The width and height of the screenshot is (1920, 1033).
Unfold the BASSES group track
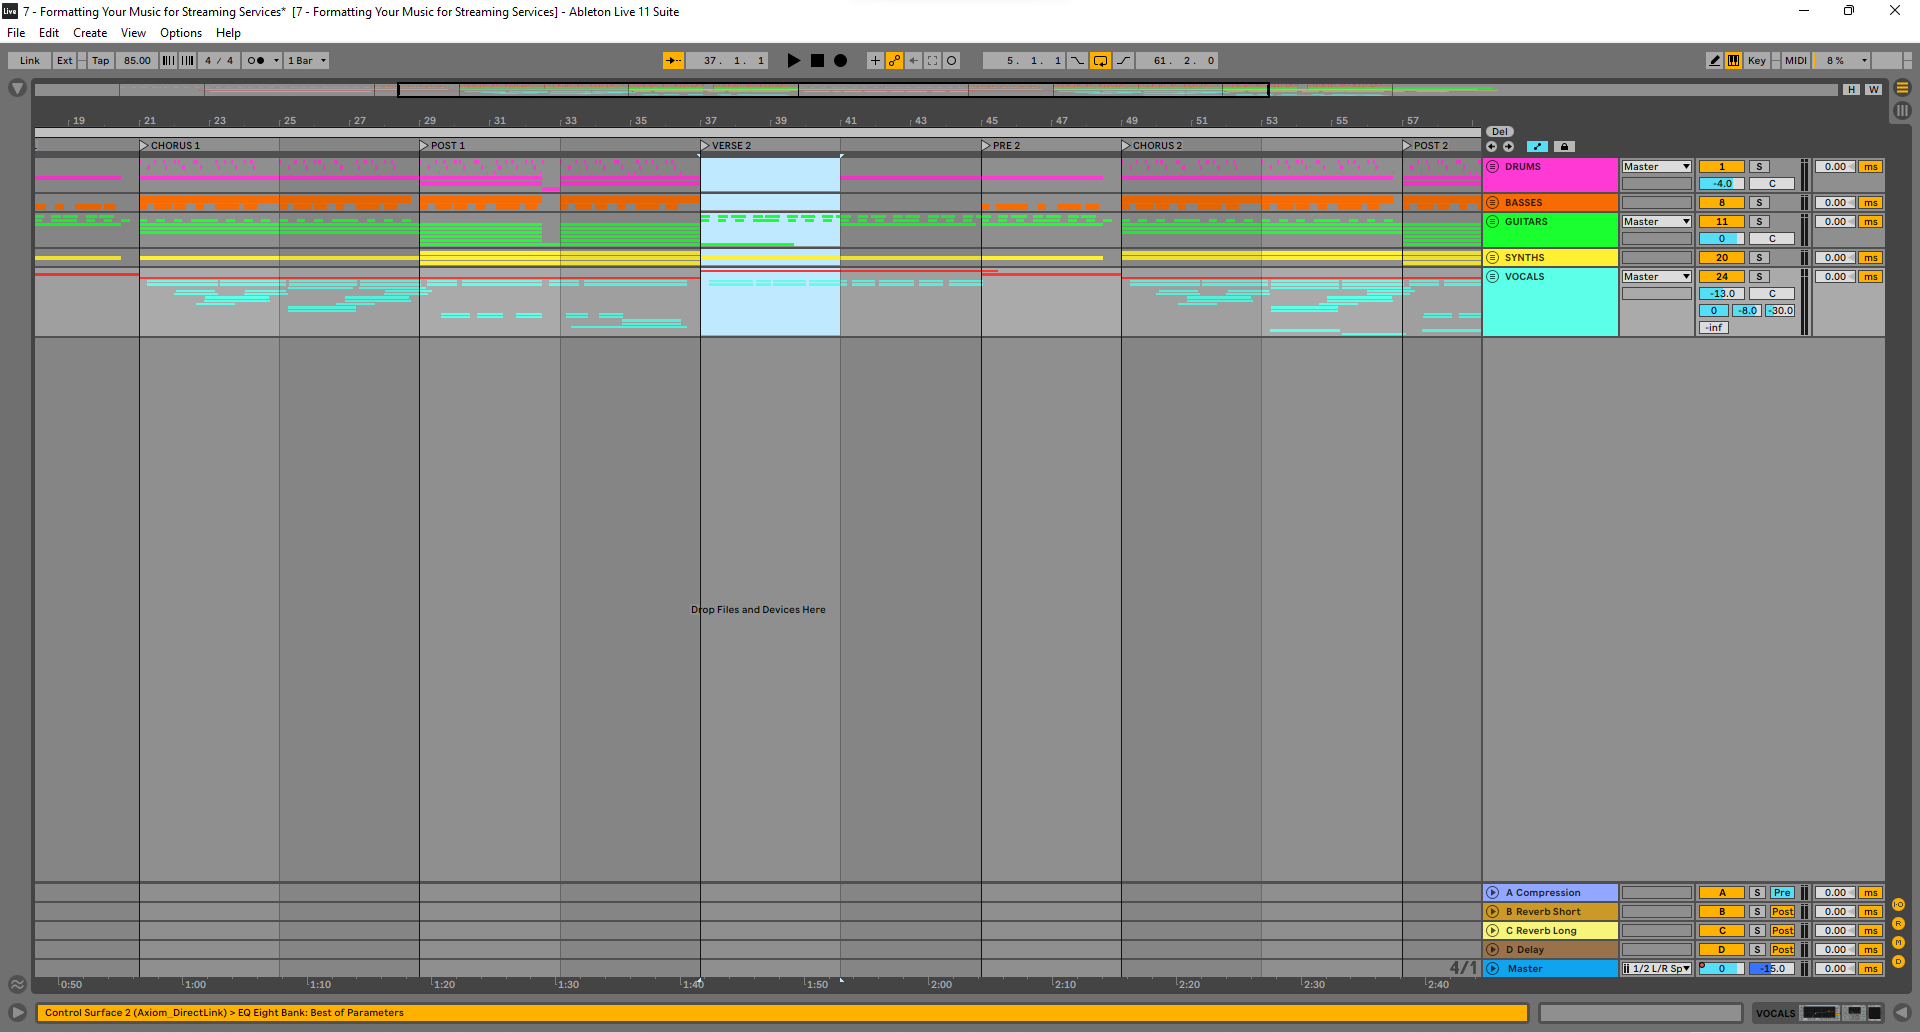(1493, 203)
